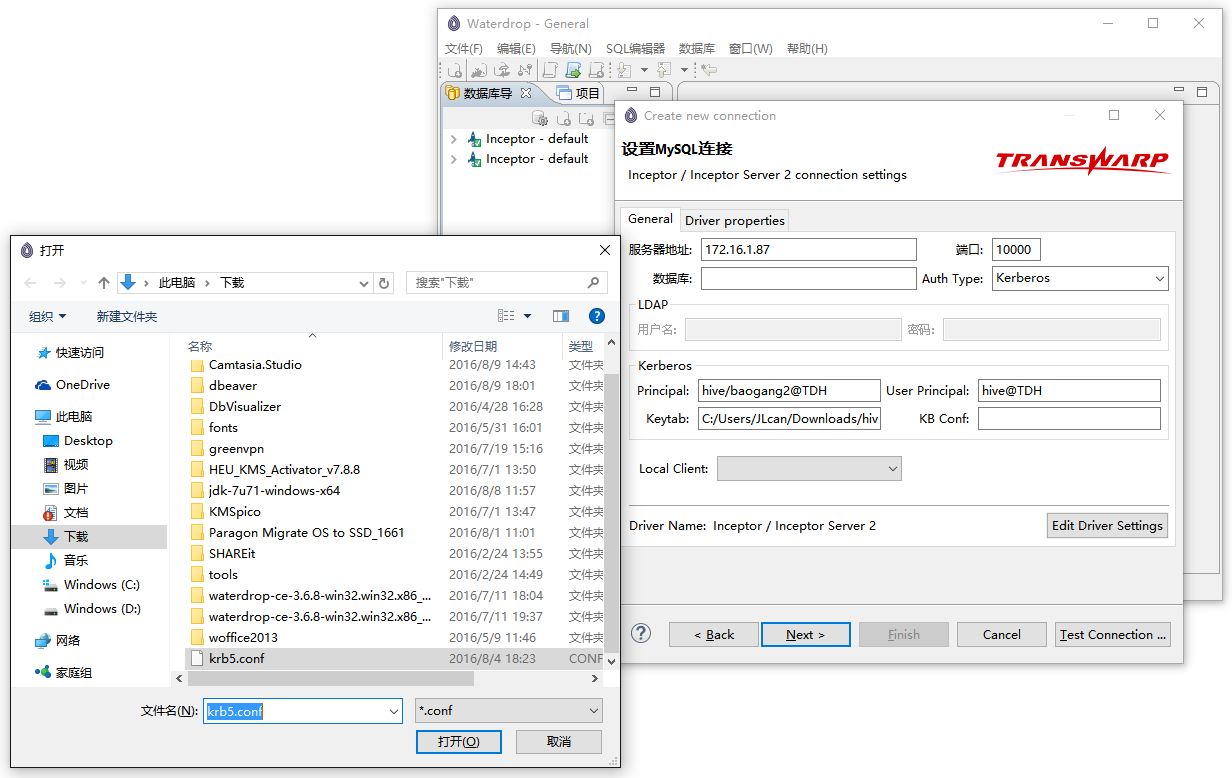Click the rollback transaction up-arrow icon
Viewport: 1232px width, 778px height.
pyautogui.click(x=664, y=70)
